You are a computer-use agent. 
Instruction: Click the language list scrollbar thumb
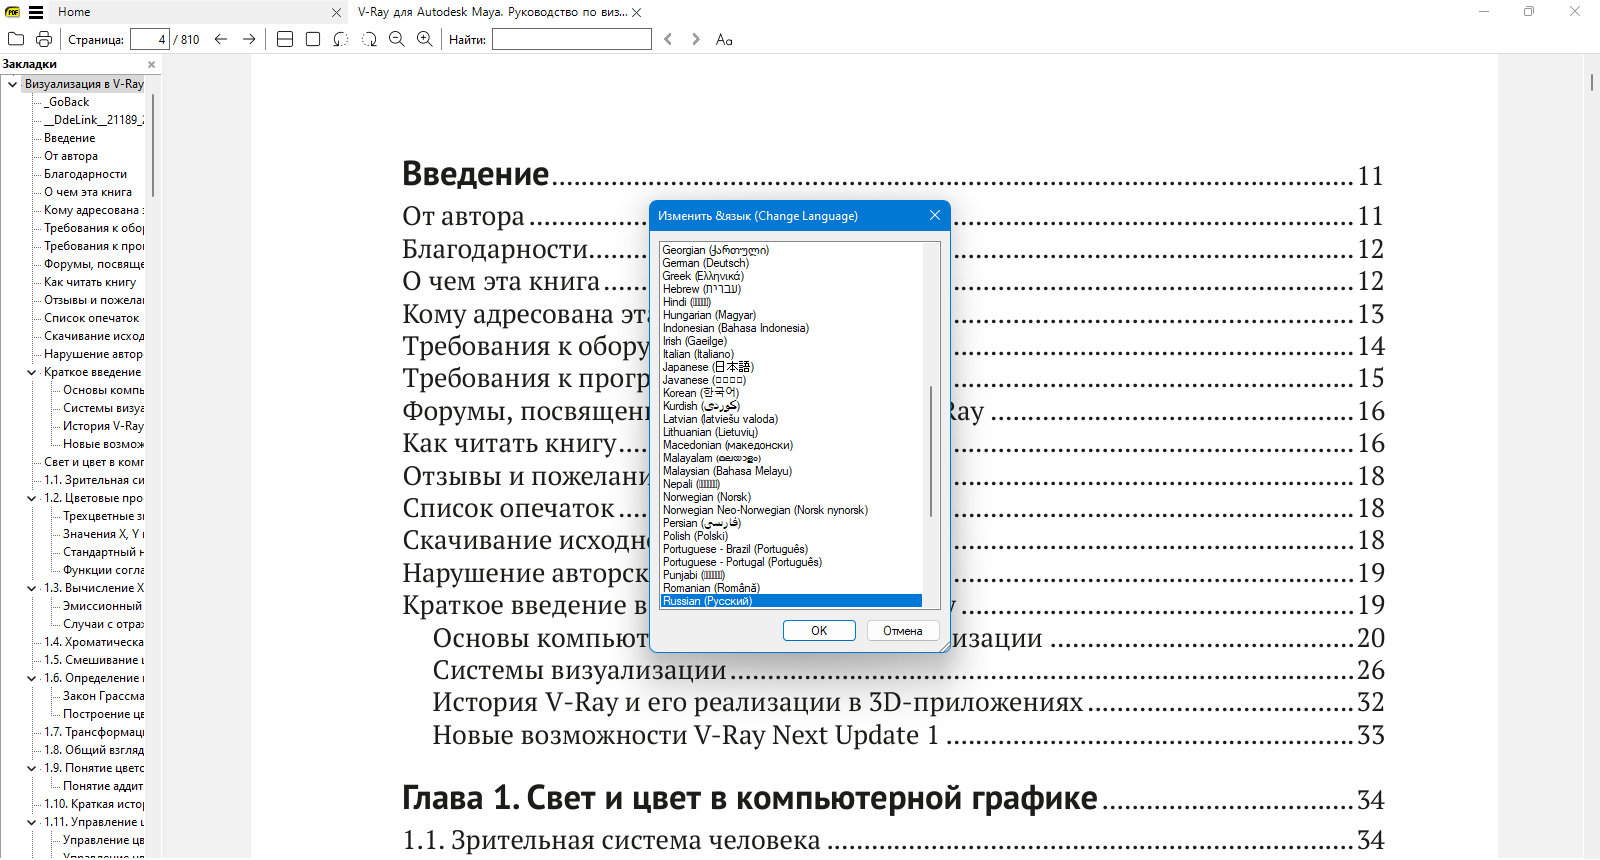(x=931, y=451)
